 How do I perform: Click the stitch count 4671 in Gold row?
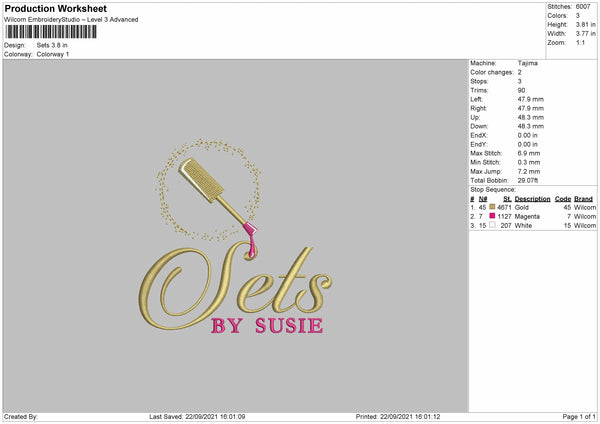pyautogui.click(x=504, y=207)
